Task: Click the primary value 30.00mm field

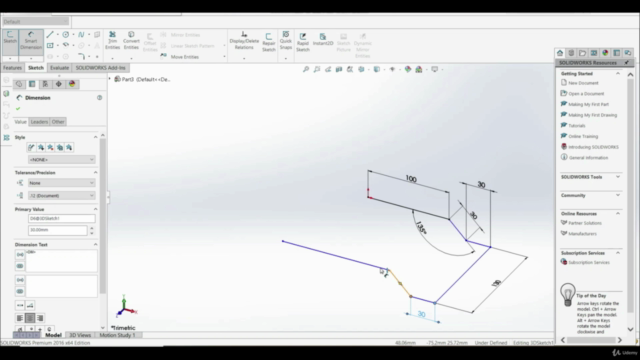Action: [58, 230]
